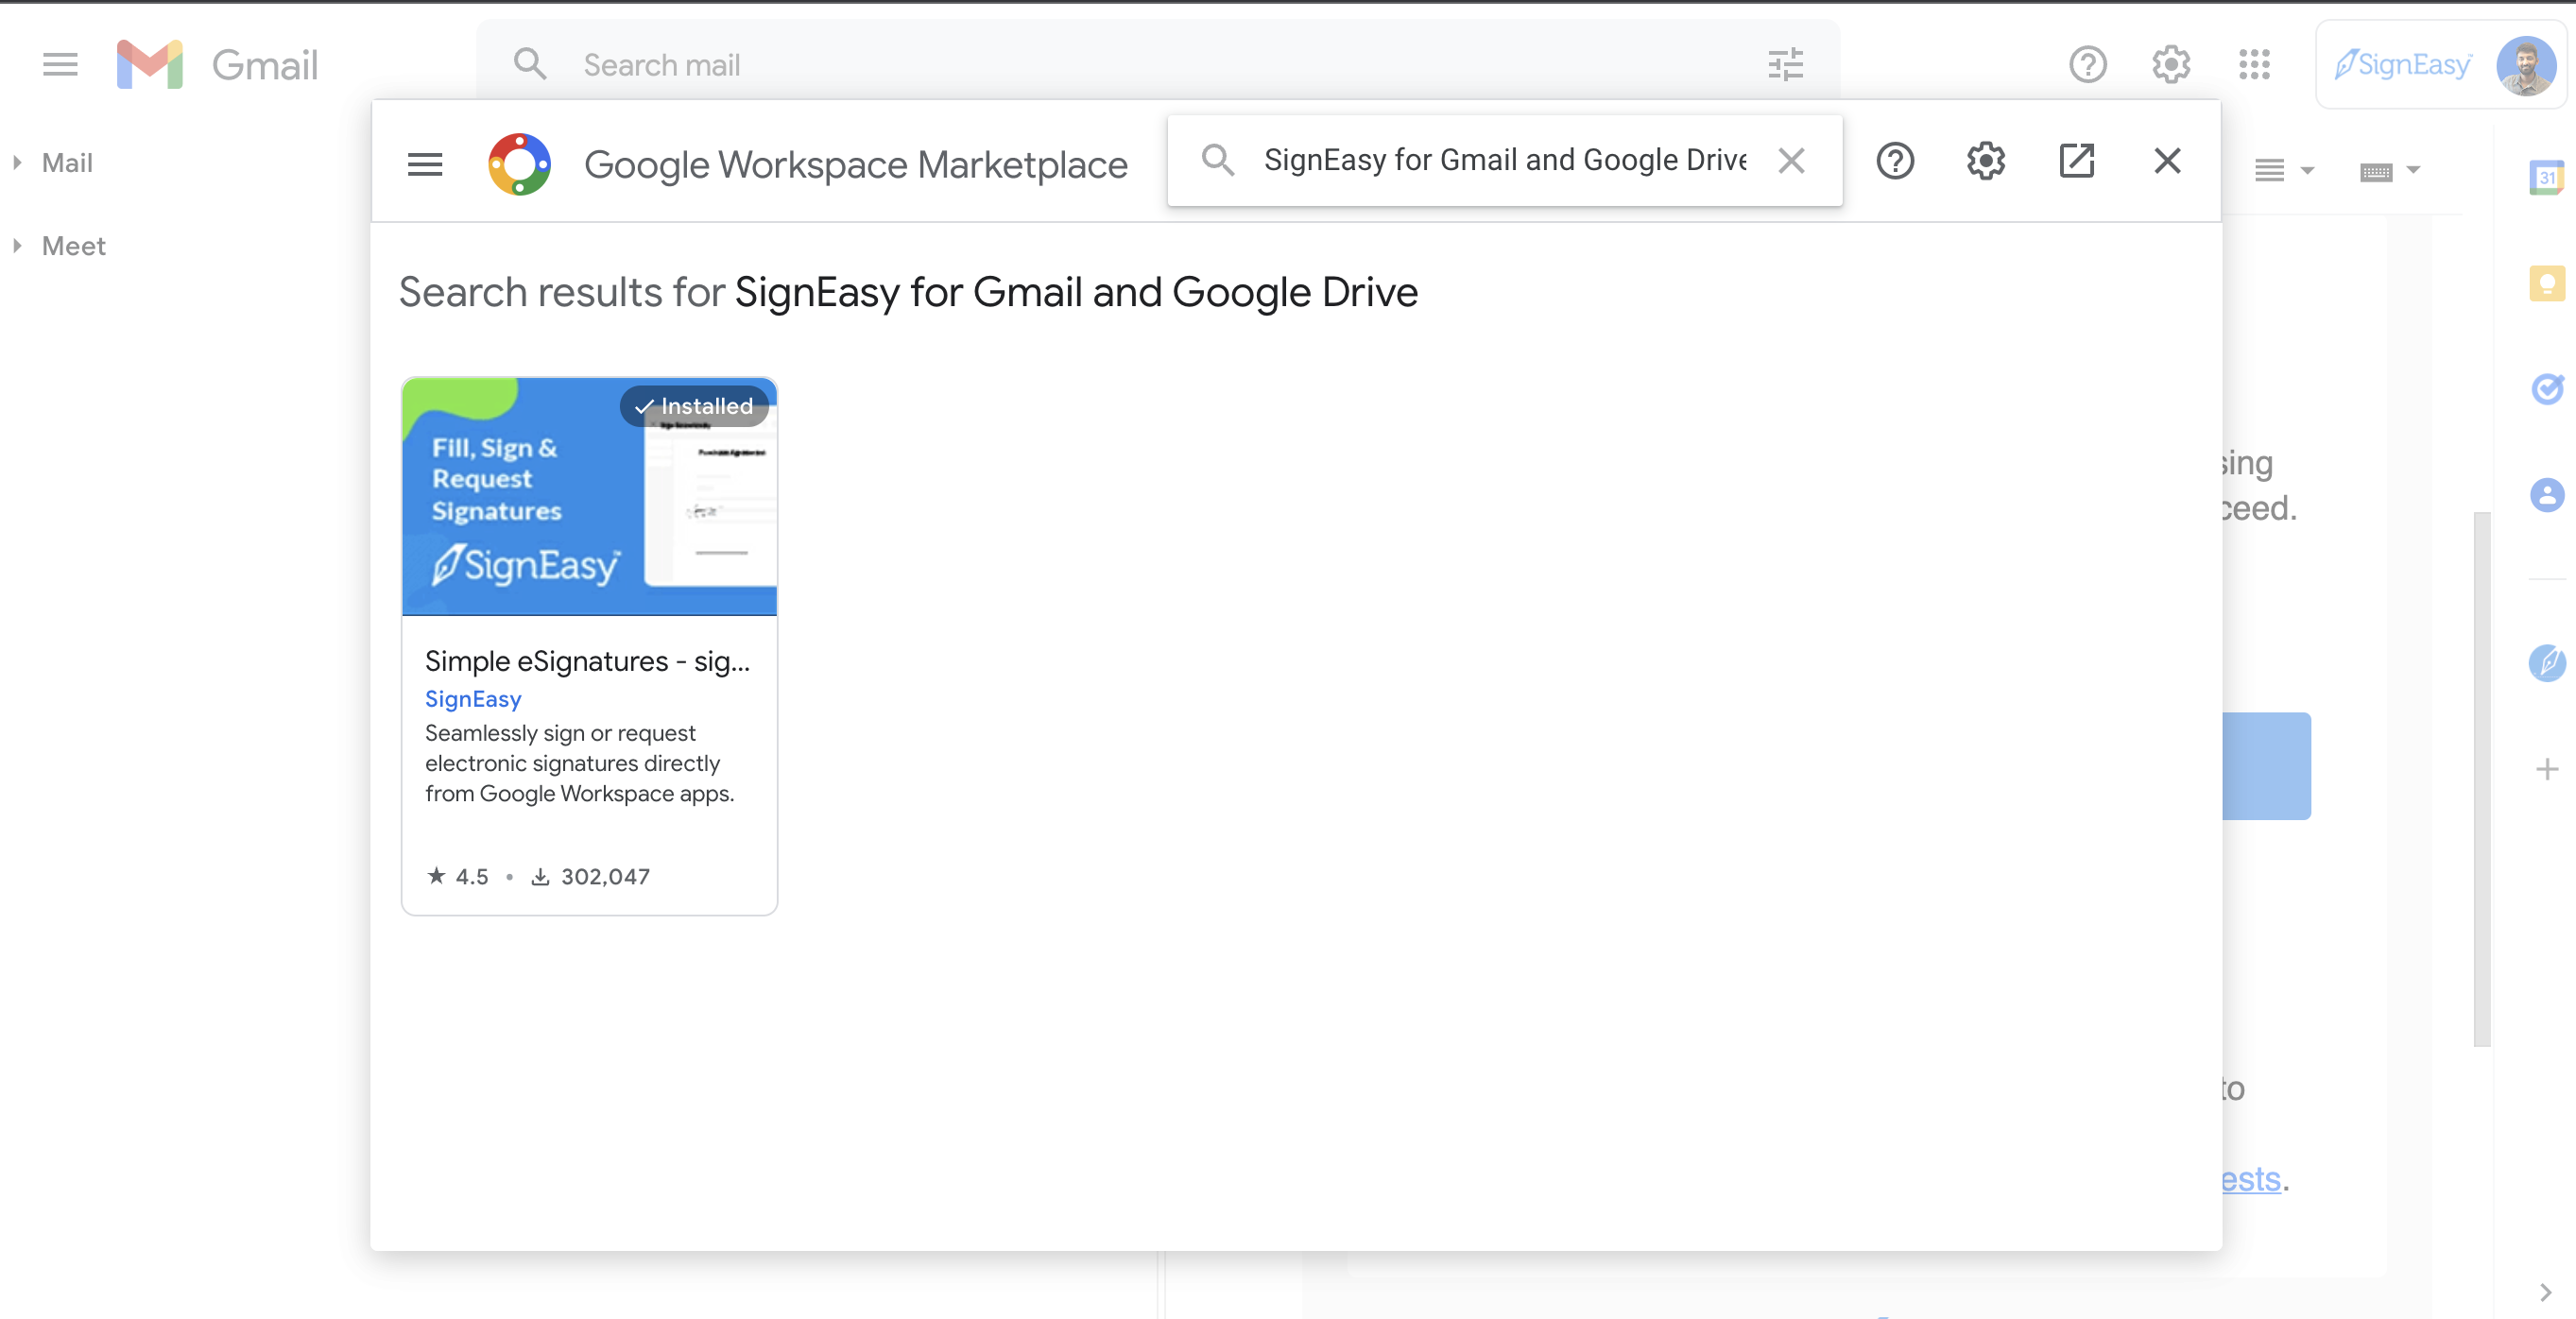Close the Marketplace dialog
This screenshot has width=2576, height=1319.
[x=2167, y=160]
